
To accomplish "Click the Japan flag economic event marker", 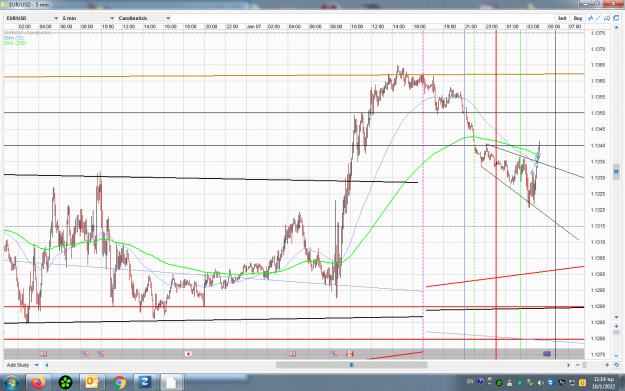I will tap(188, 354).
